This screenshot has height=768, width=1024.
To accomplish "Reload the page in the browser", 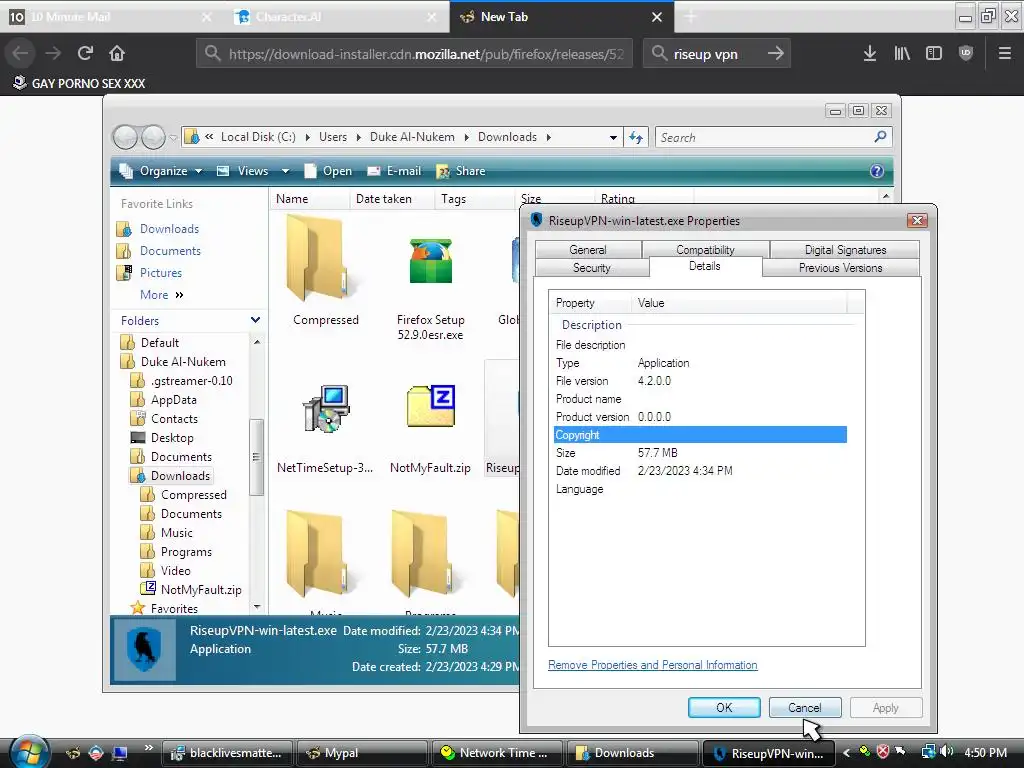I will coord(85,54).
